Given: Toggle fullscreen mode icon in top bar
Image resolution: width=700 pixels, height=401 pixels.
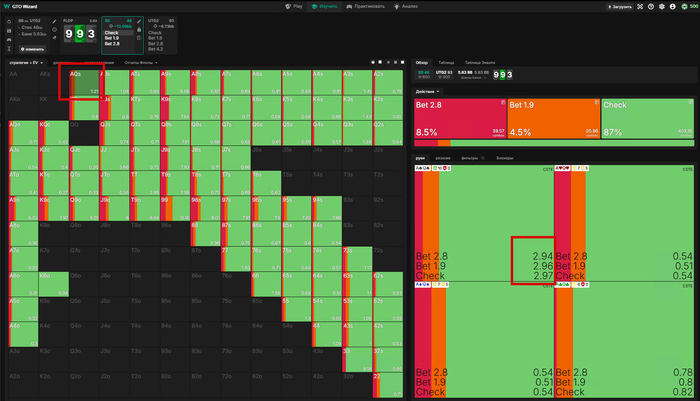Looking at the screenshot, I should click(x=640, y=7).
